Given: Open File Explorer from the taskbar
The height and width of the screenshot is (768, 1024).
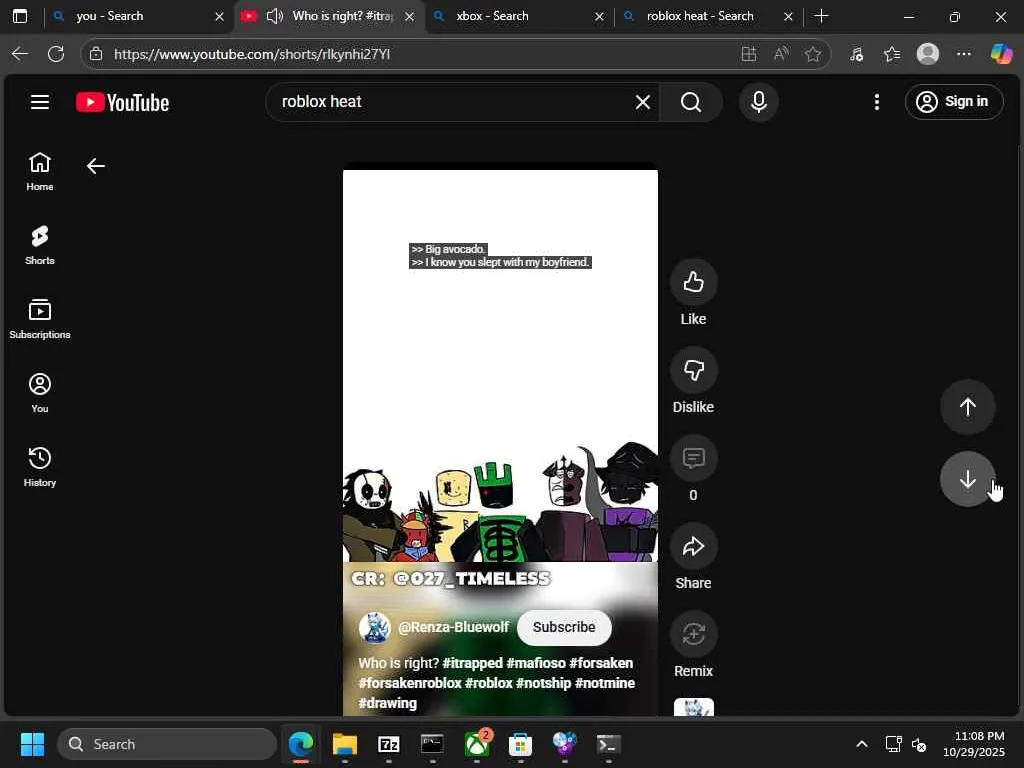Looking at the screenshot, I should (x=345, y=744).
